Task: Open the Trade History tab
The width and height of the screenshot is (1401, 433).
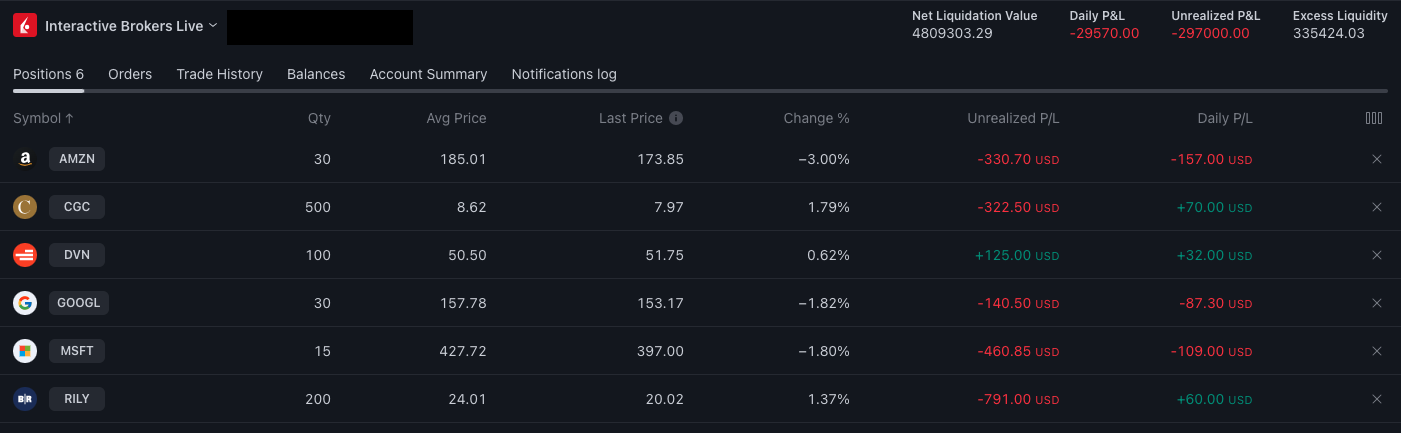Action: tap(219, 74)
